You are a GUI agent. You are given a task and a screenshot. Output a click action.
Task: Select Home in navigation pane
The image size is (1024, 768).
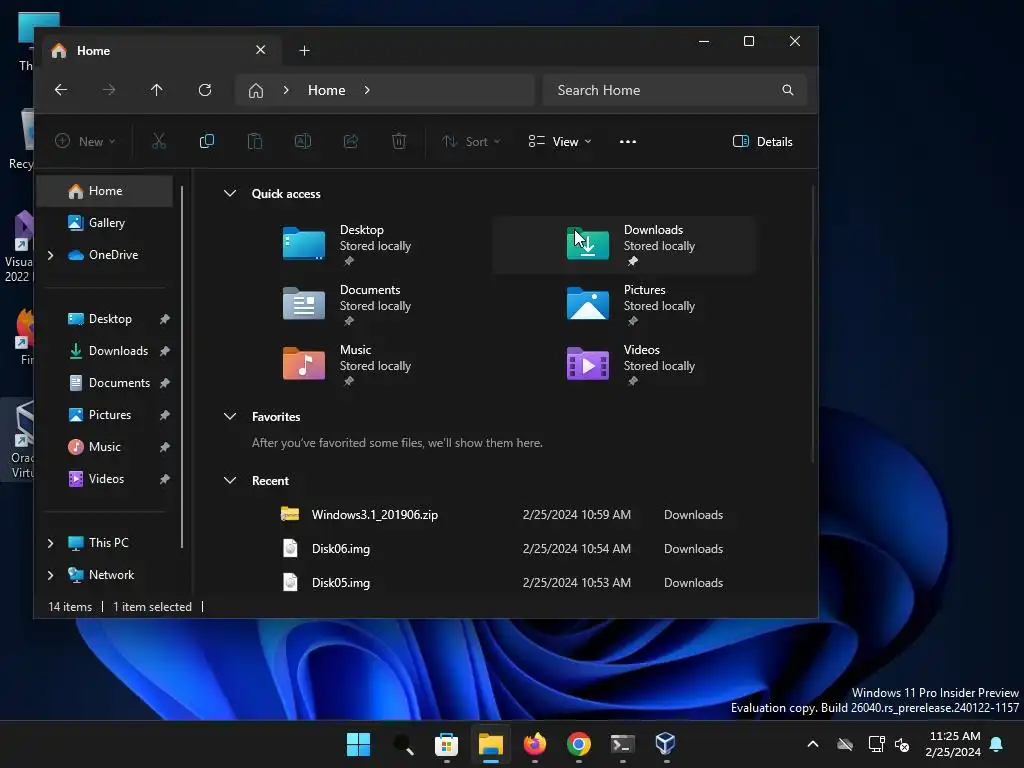pyautogui.click(x=105, y=191)
